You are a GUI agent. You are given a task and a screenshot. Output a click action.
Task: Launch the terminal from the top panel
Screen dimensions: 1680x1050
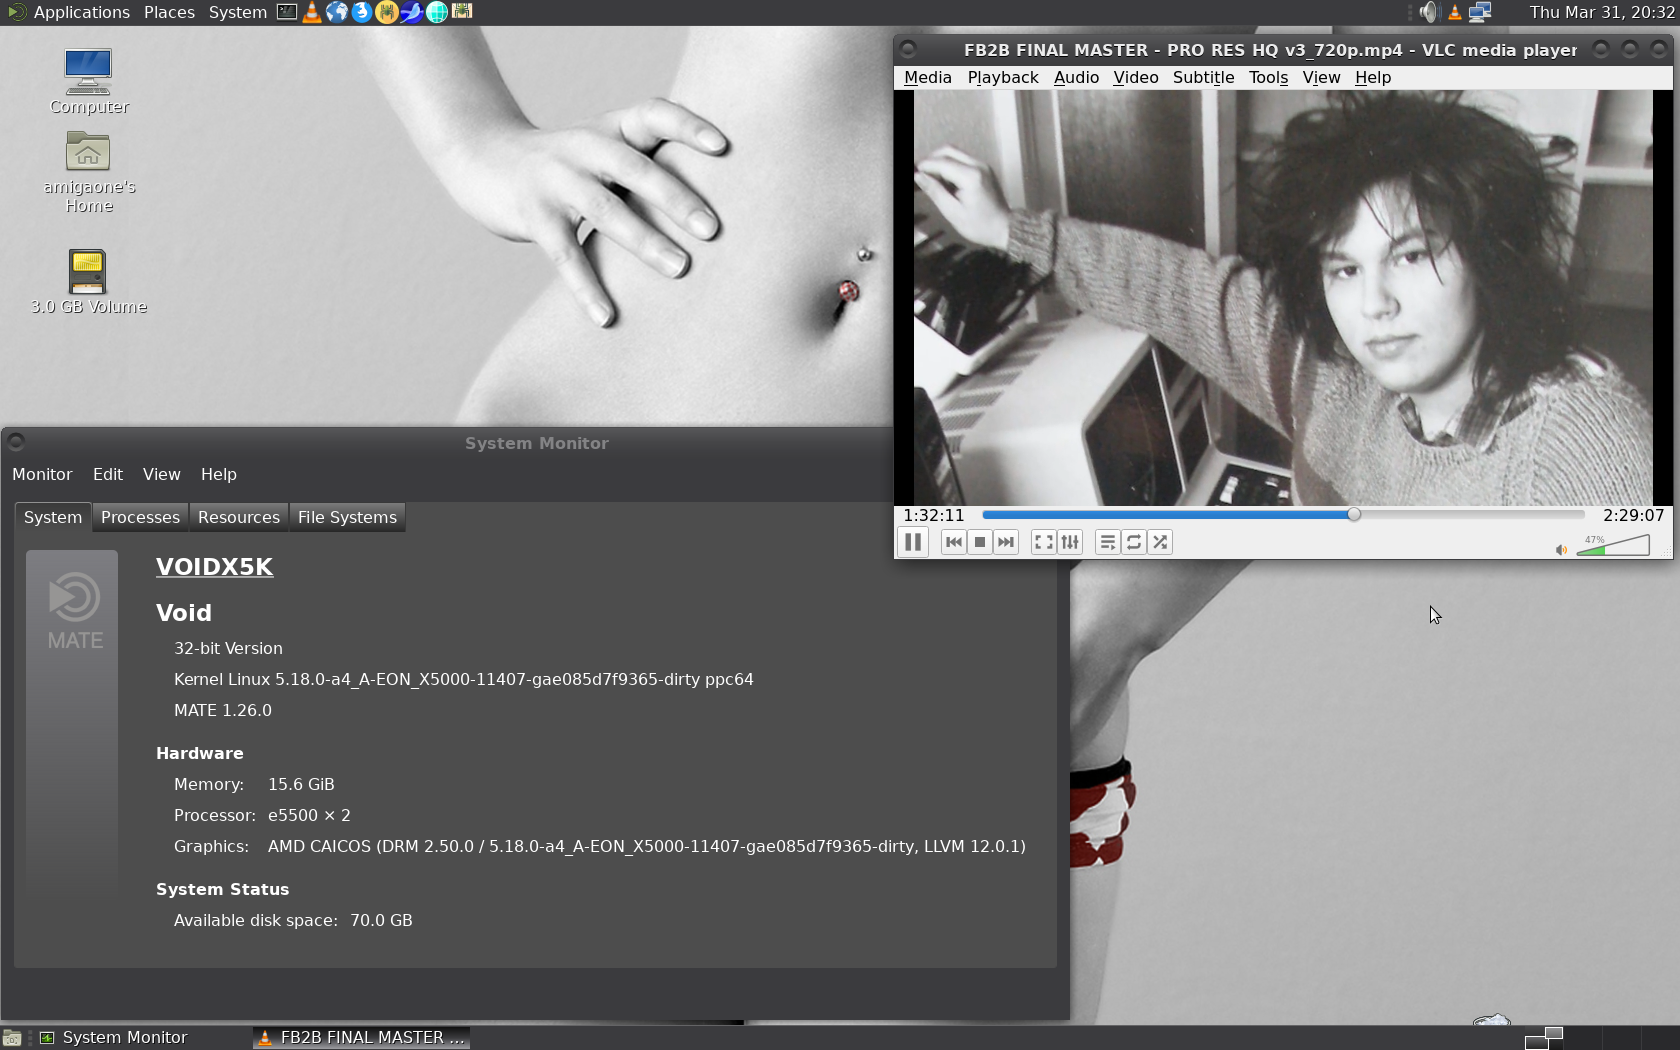coord(287,12)
